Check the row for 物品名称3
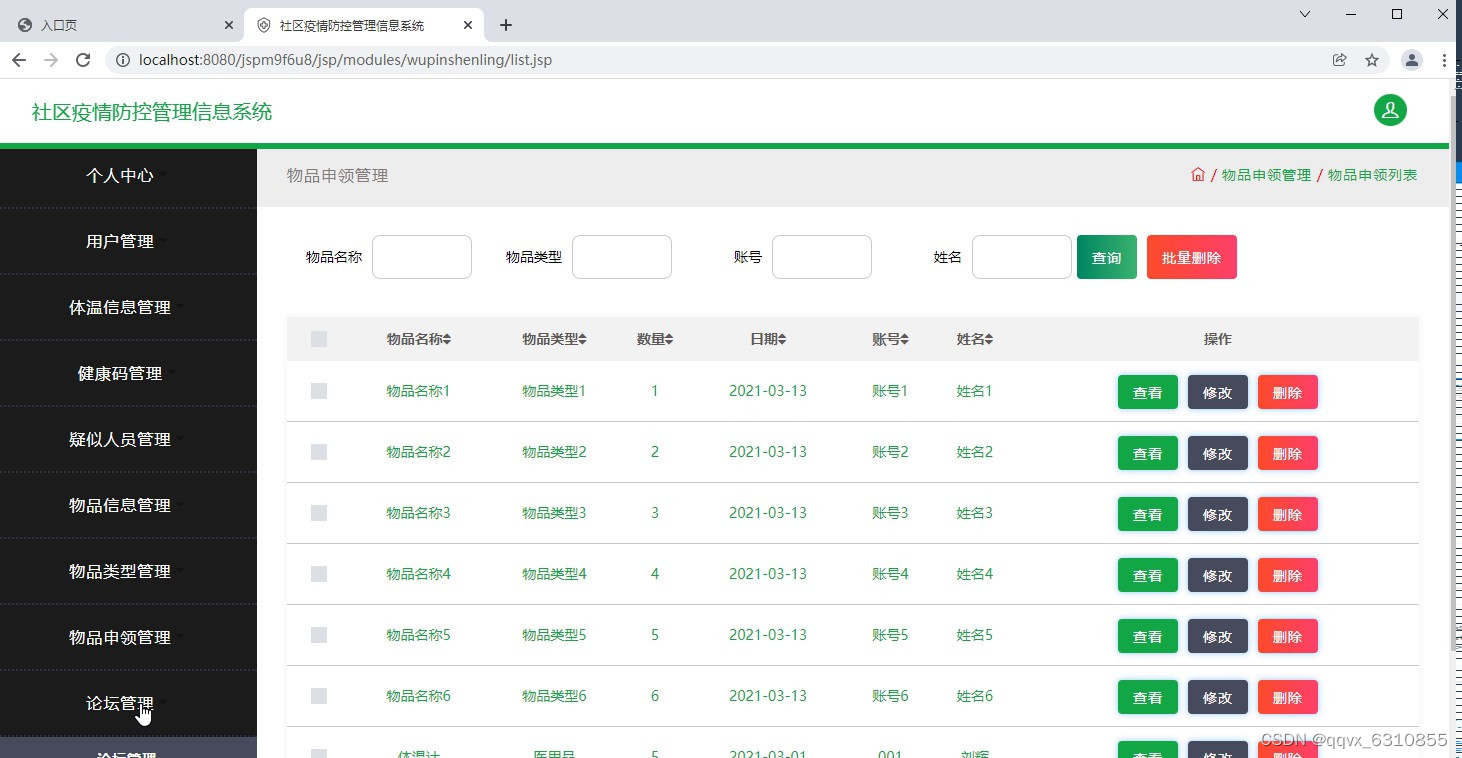The width and height of the screenshot is (1462, 758). [319, 513]
